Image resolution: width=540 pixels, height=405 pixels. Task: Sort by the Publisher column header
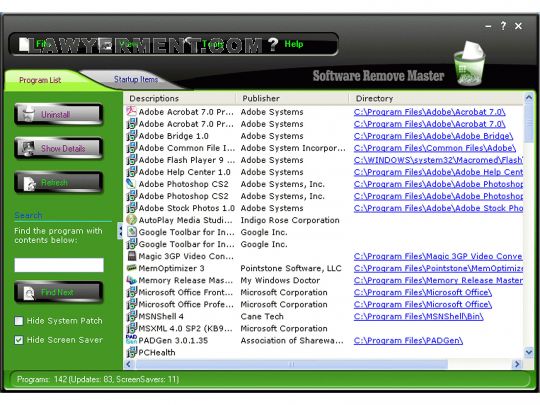292,98
